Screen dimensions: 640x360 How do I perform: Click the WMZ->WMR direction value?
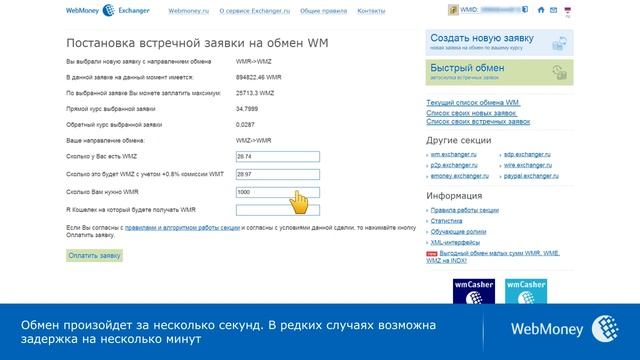point(253,140)
